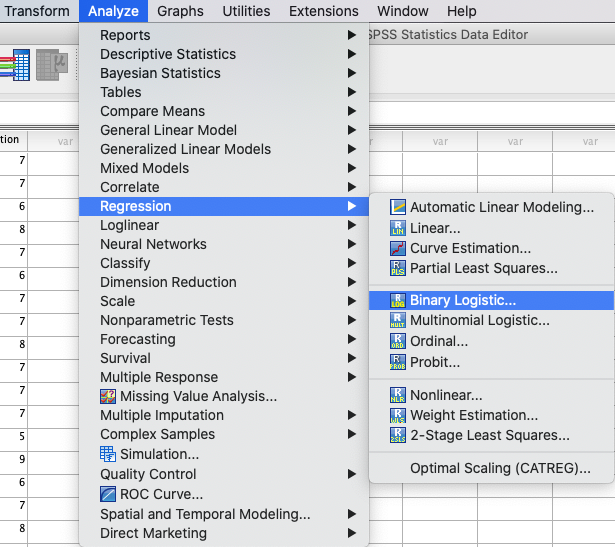The height and width of the screenshot is (547, 615).
Task: Expand the Bayesian Statistics submenu arrow
Action: click(x=352, y=73)
